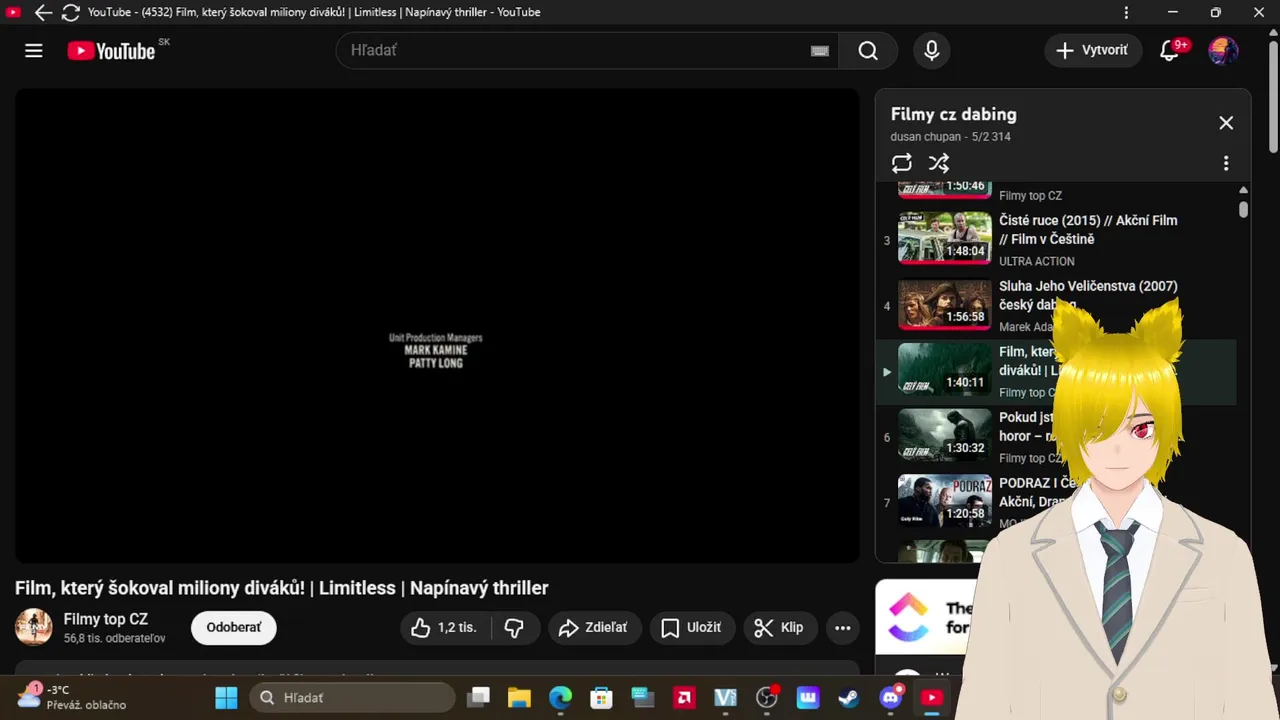The width and height of the screenshot is (1280, 720).
Task: Share the video via Zdieľať
Action: 594,627
